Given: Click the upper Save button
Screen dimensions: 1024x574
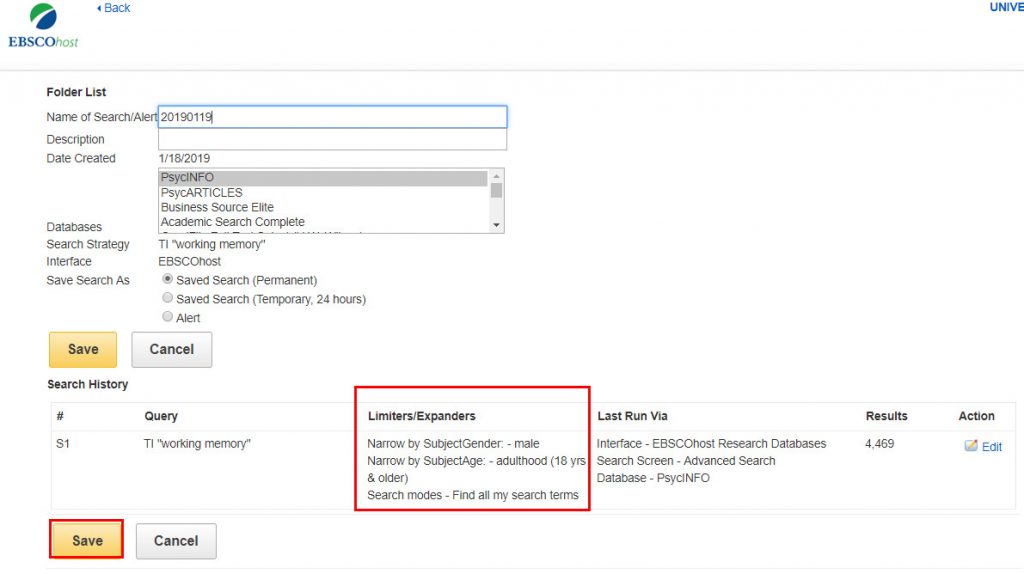Looking at the screenshot, I should (x=83, y=349).
